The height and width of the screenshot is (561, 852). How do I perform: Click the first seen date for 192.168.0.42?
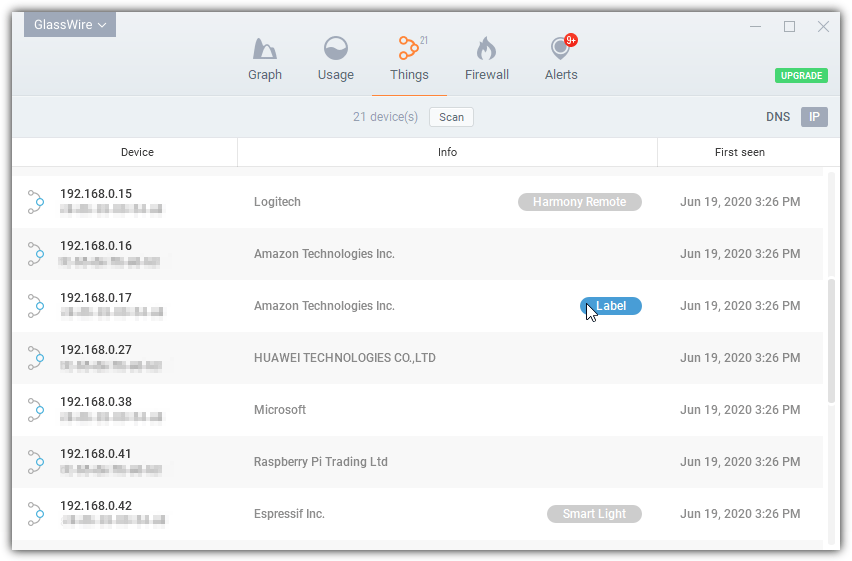740,514
